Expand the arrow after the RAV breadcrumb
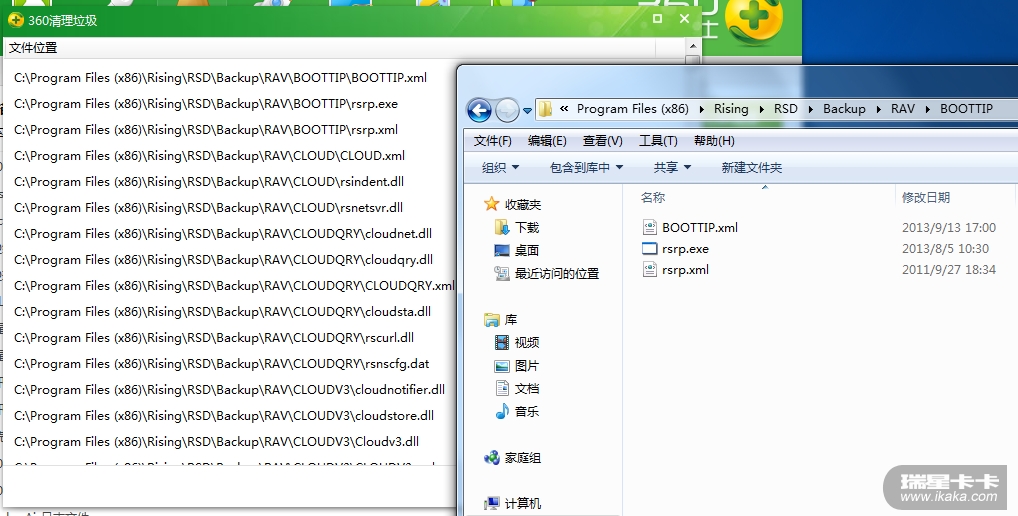Screen dimensions: 1018x516 (x=928, y=109)
